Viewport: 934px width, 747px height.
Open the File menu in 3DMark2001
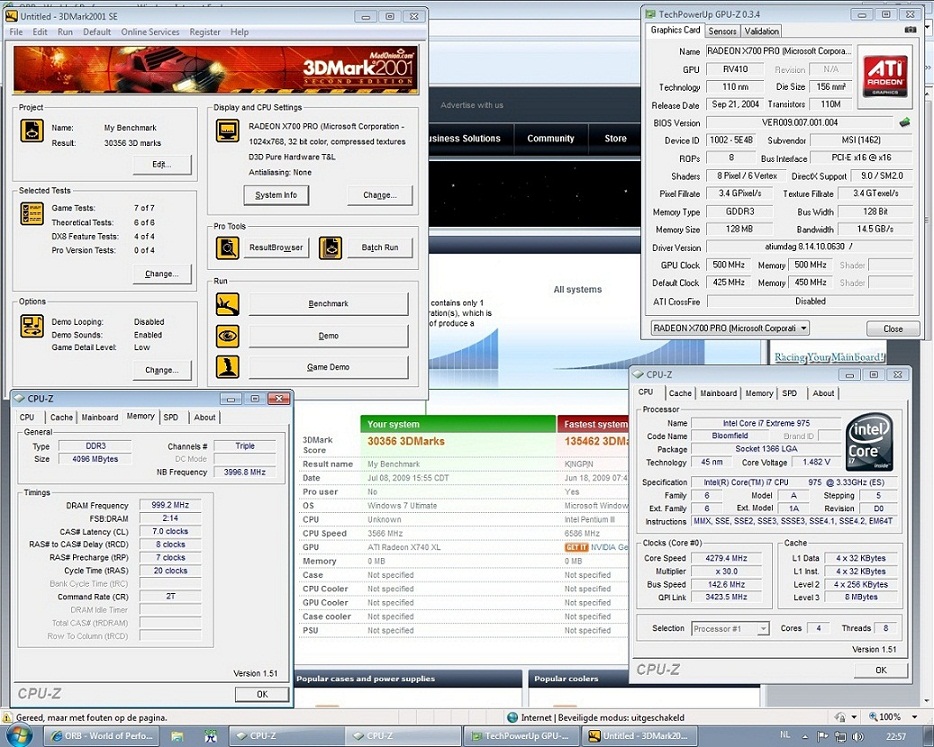point(16,32)
